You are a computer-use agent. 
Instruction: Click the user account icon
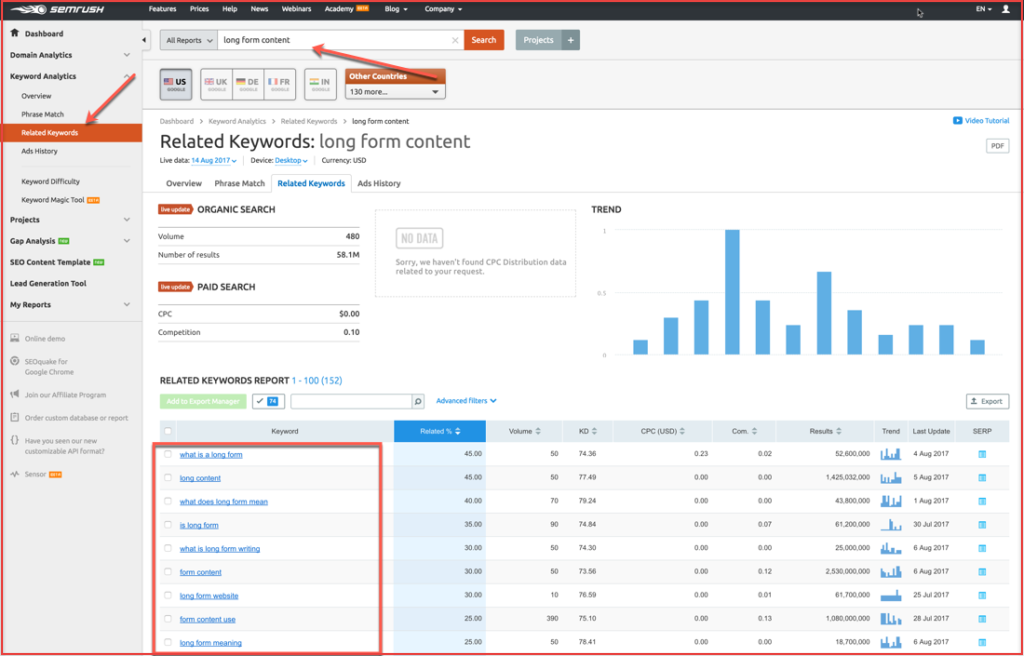tap(1005, 9)
